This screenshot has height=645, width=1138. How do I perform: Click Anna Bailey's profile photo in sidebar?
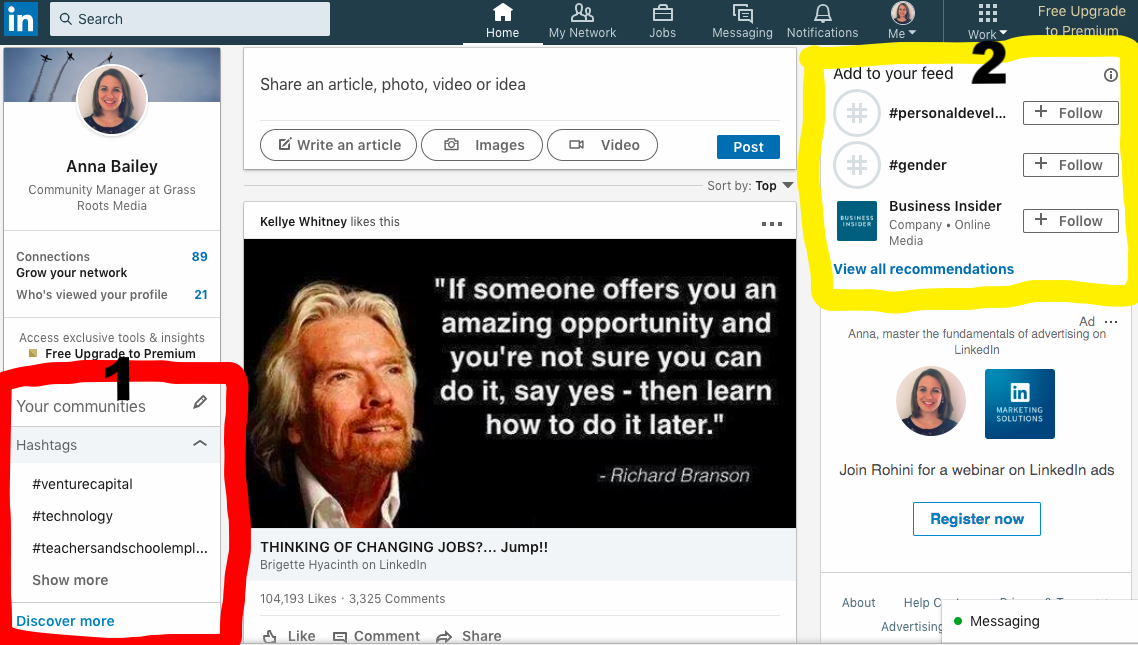[112, 99]
